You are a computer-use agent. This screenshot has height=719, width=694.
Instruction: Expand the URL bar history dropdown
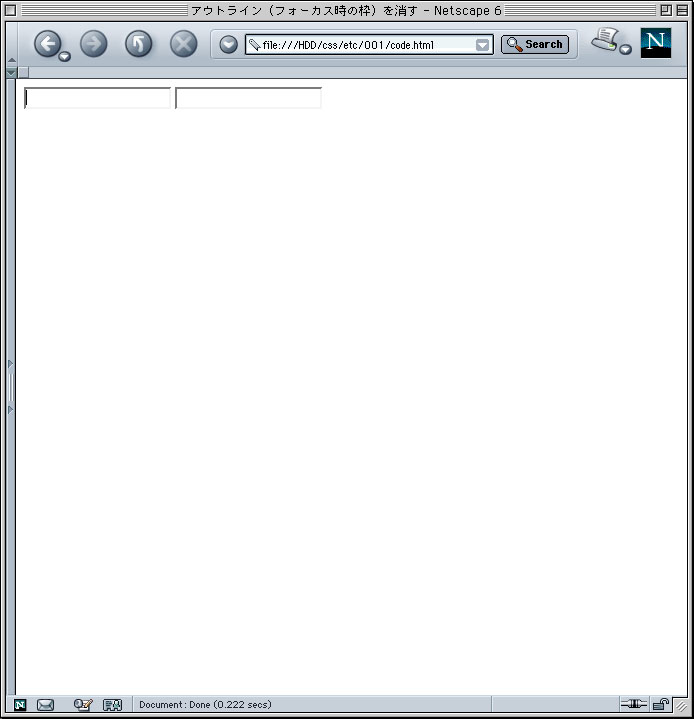[x=482, y=45]
